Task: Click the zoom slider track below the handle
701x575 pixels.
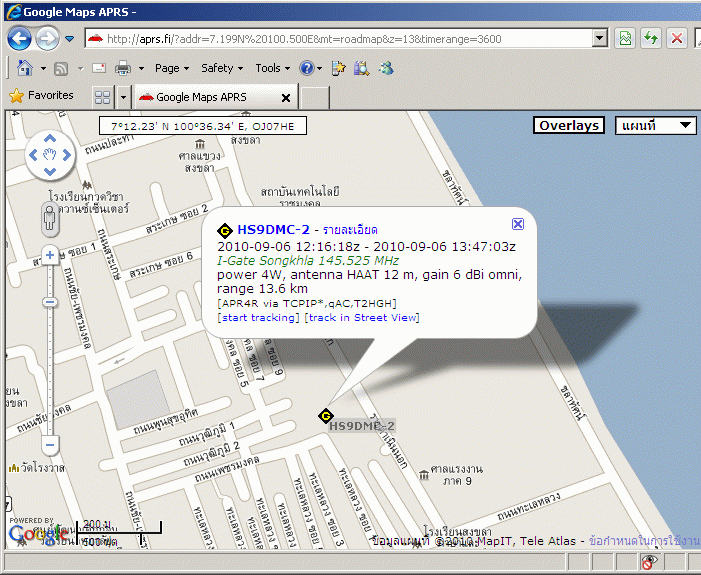Action: point(50,371)
